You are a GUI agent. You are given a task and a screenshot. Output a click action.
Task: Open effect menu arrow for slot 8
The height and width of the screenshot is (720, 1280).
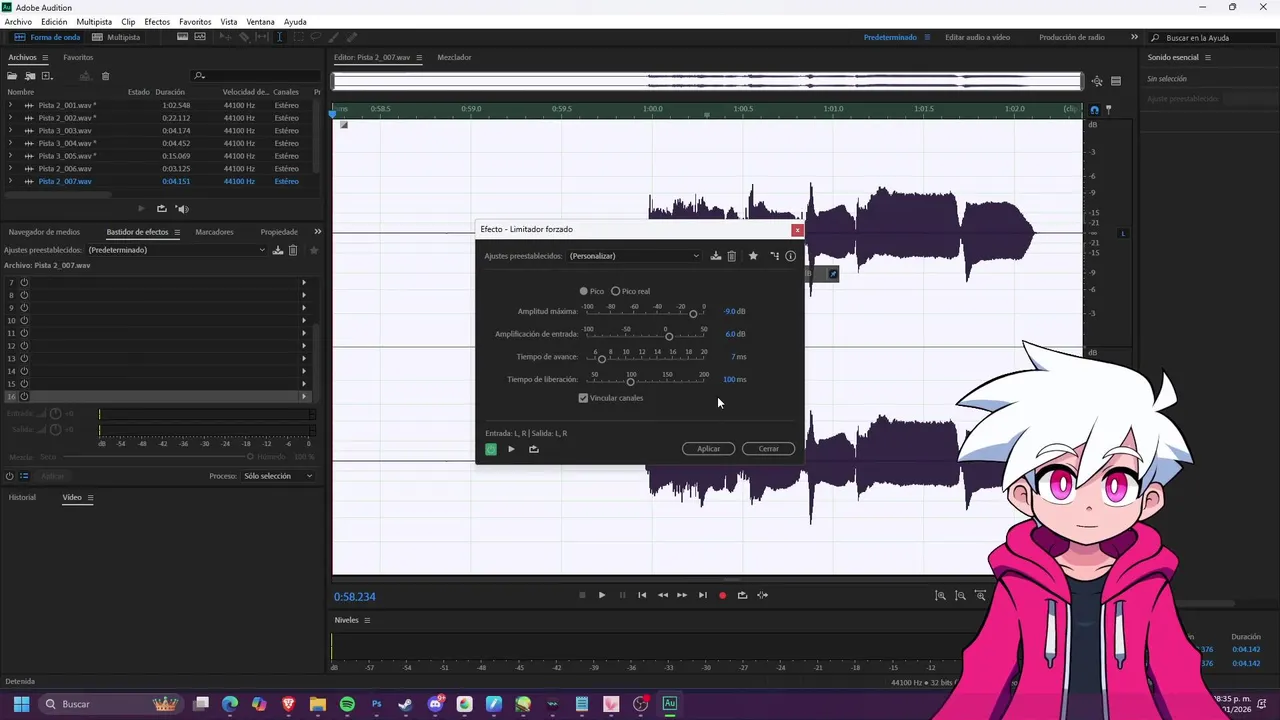(x=304, y=295)
